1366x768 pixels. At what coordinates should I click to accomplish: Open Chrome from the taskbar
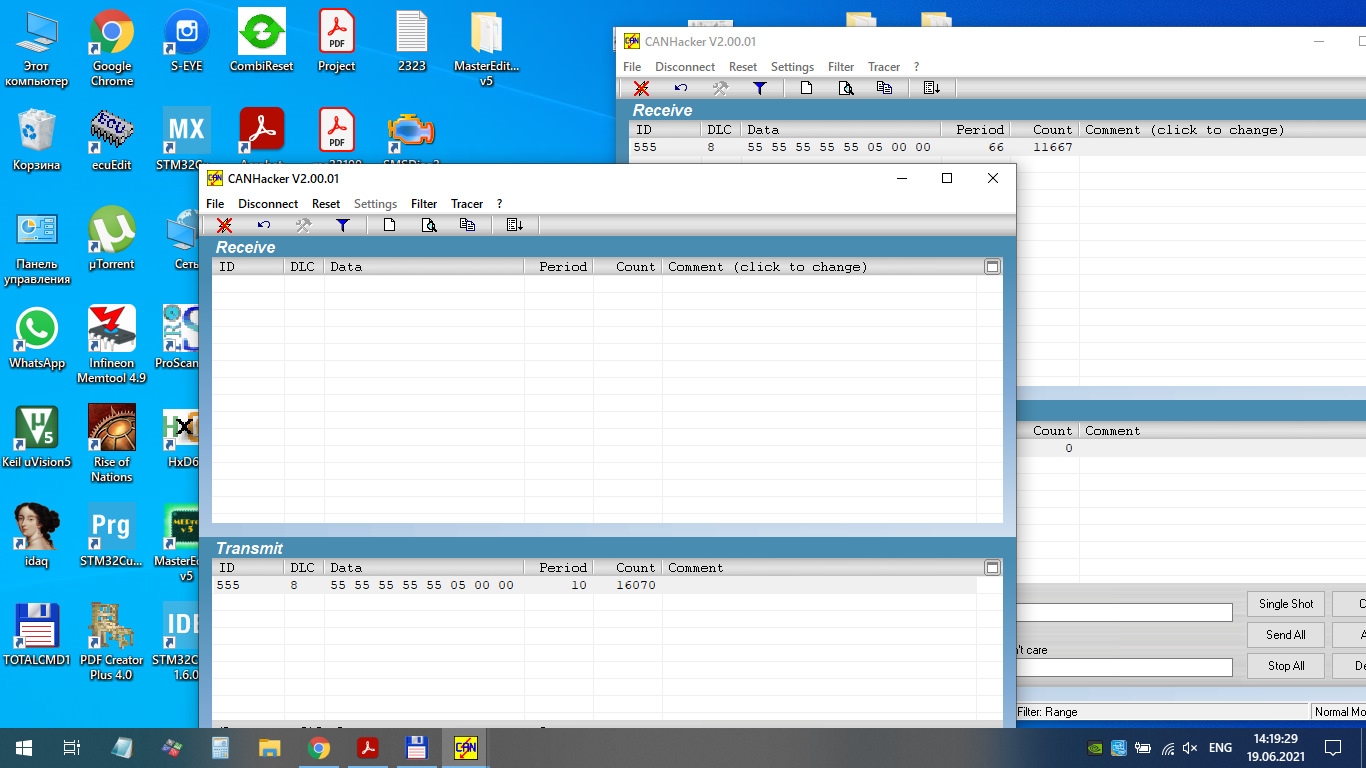point(319,748)
